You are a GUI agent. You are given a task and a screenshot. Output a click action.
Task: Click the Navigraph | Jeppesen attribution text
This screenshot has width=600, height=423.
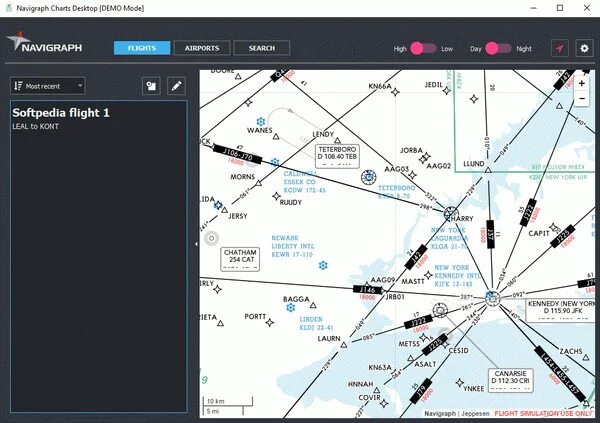click(x=457, y=413)
